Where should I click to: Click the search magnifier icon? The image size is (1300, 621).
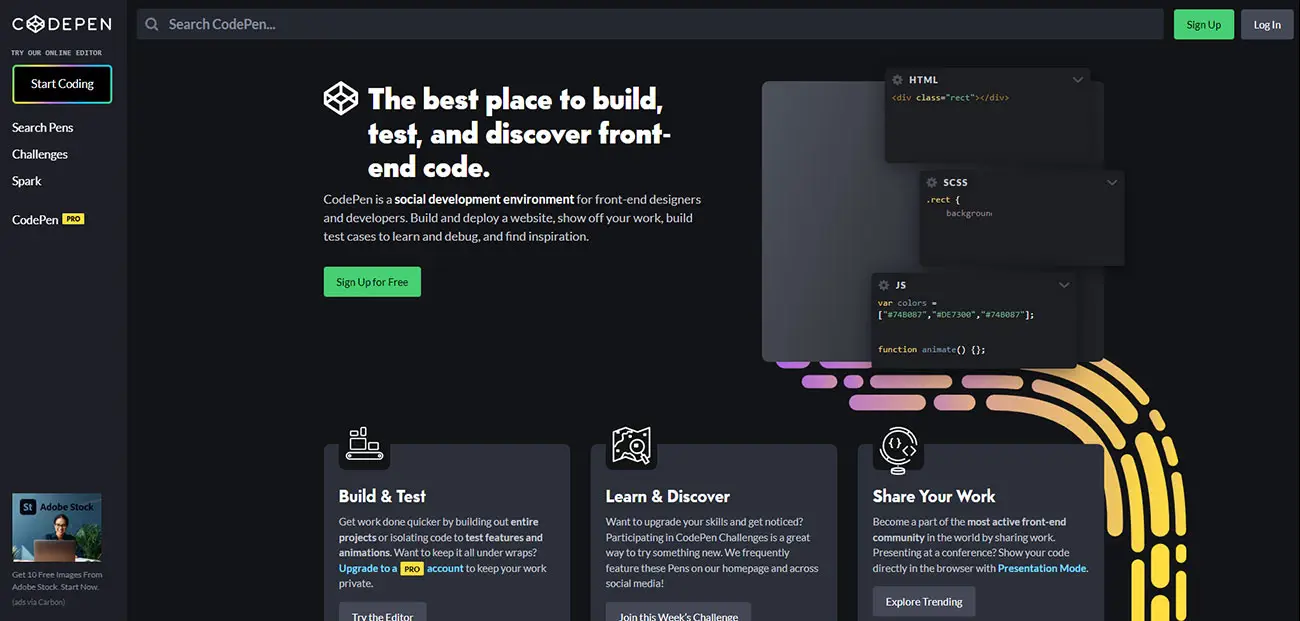click(152, 24)
